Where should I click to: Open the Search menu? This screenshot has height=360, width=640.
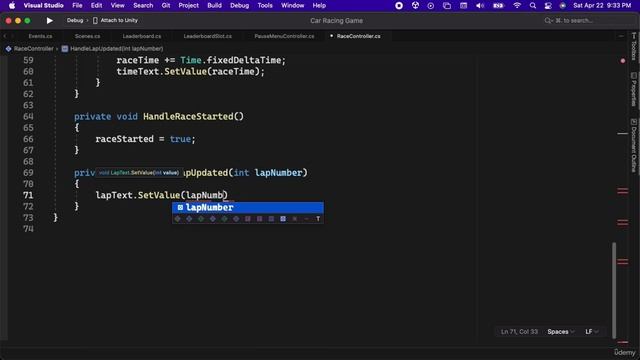coord(143,6)
